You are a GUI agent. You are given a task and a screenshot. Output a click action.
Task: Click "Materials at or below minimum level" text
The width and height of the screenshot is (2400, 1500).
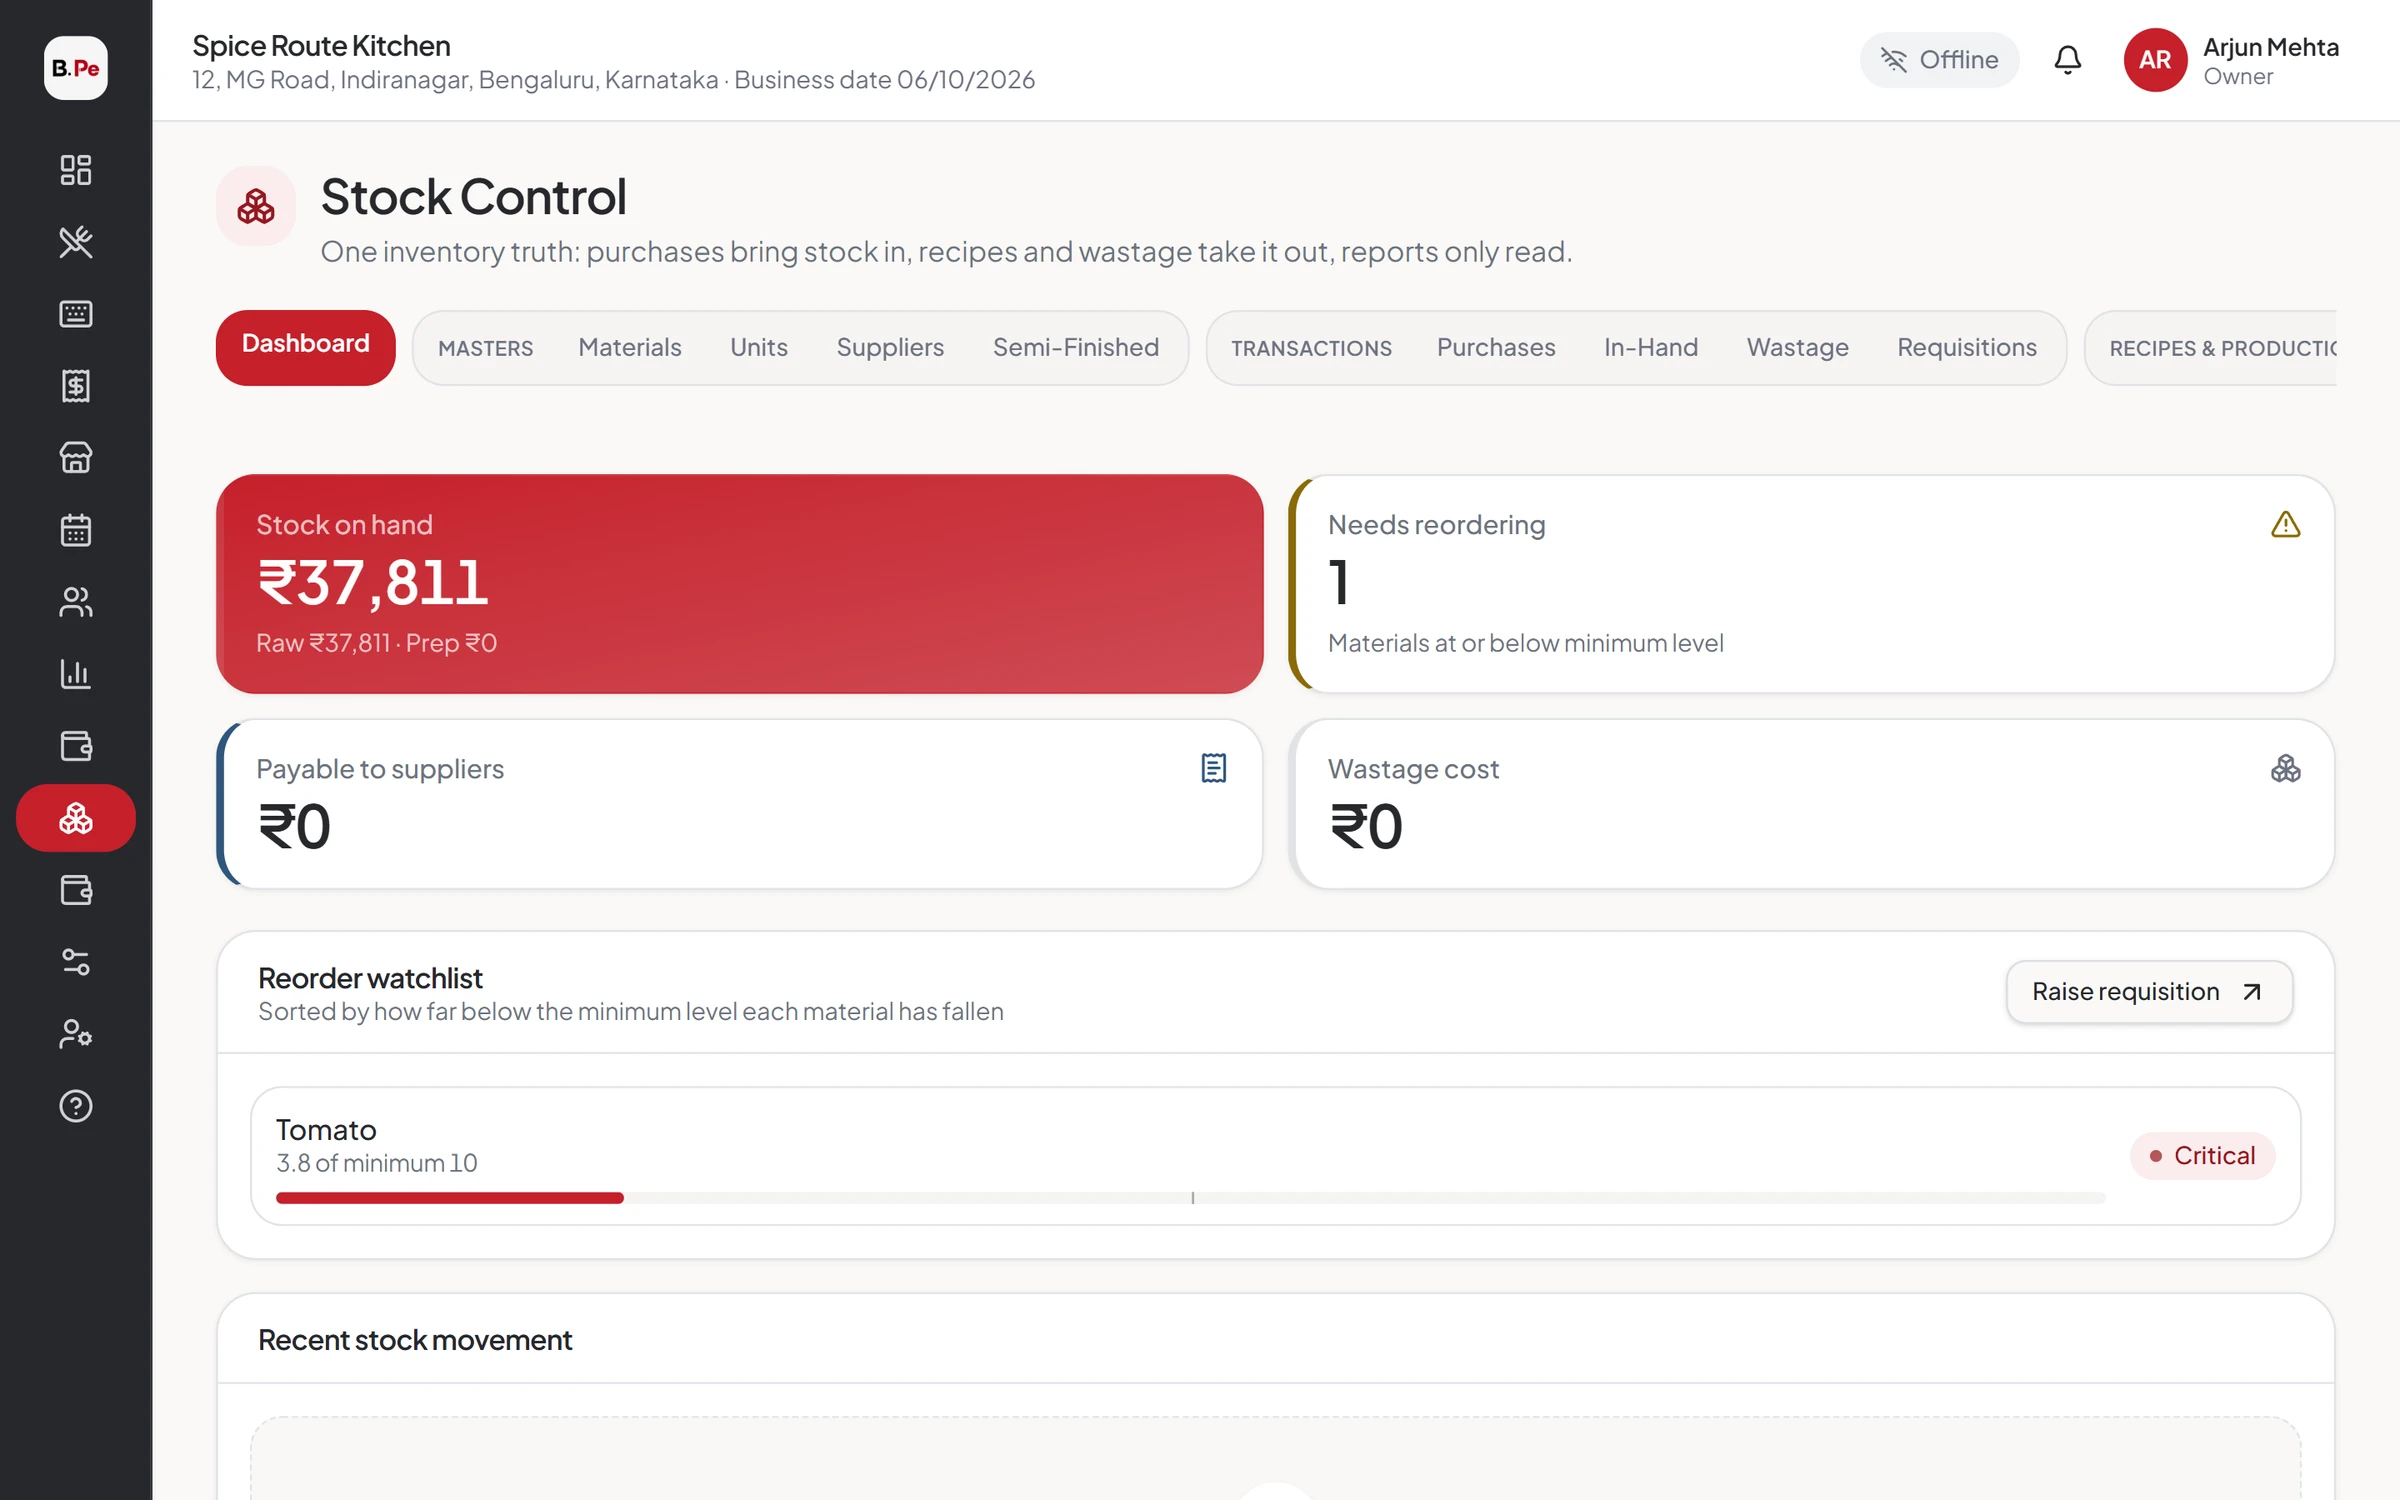tap(1525, 643)
